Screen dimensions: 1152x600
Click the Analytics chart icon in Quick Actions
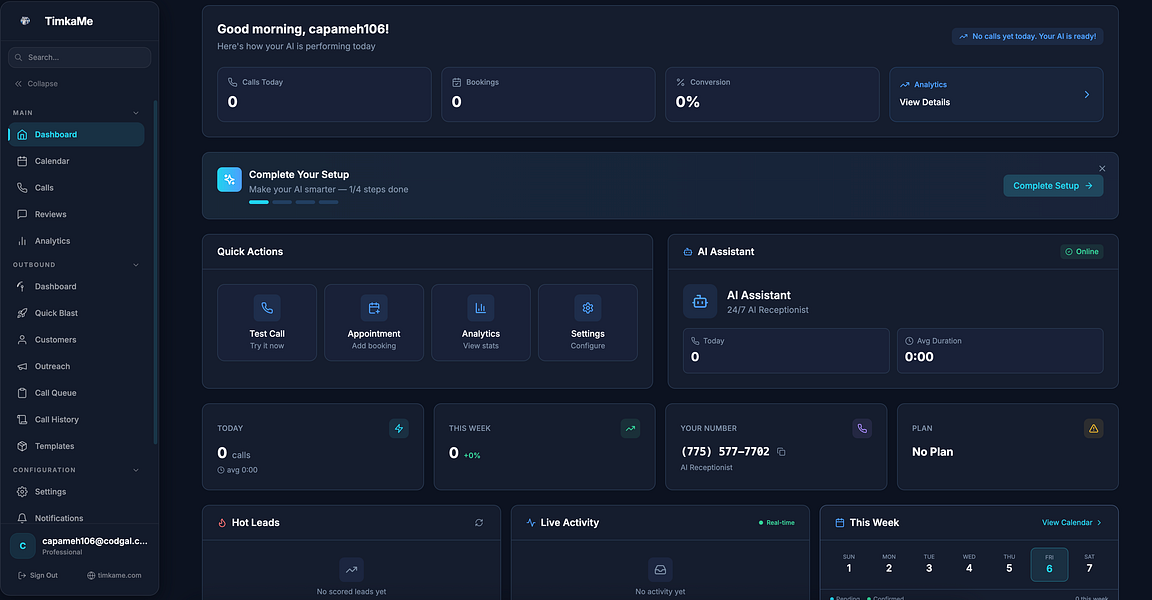point(480,308)
